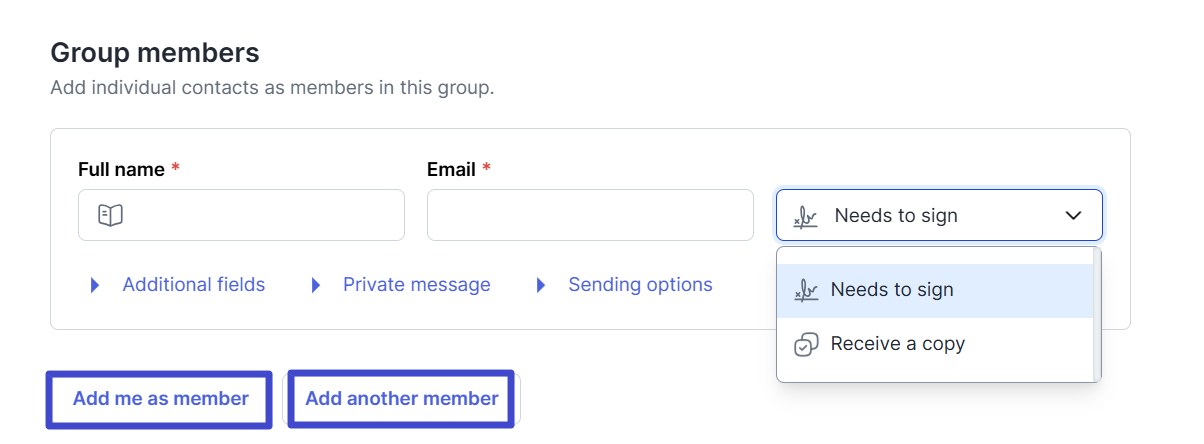Select Needs to sign from the list
1204x444 pixels.
(892, 290)
